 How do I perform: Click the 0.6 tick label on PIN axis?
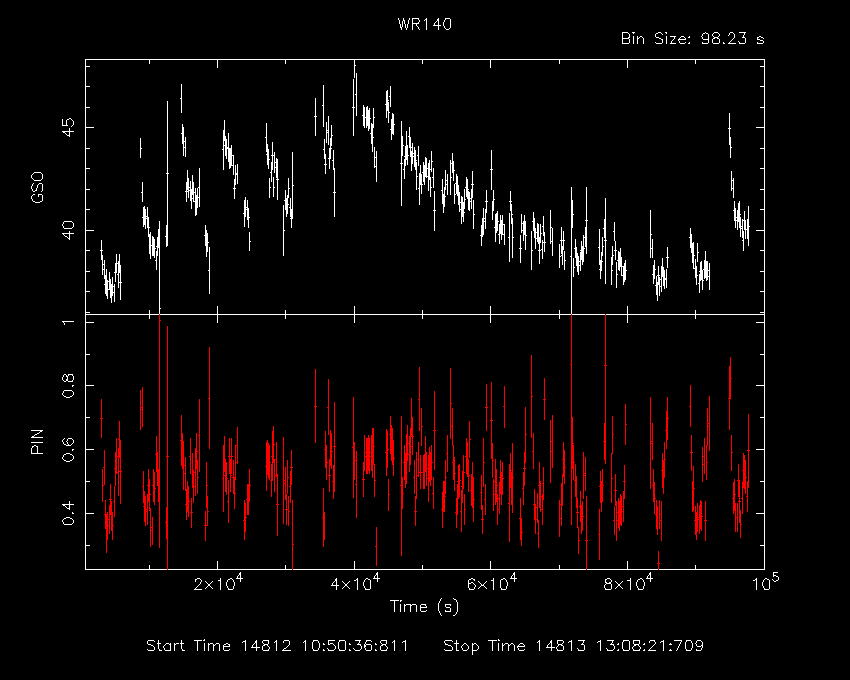[x=68, y=450]
